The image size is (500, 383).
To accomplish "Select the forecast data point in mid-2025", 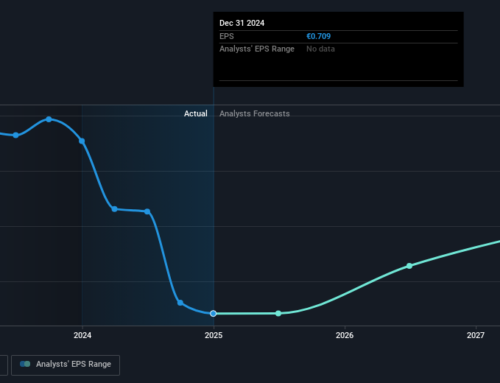I will tap(278, 313).
